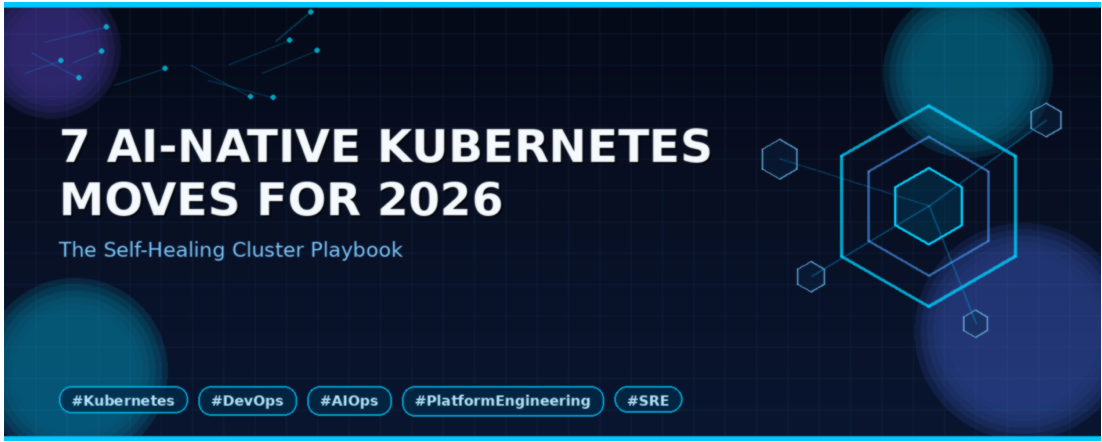The image size is (1102, 442).
Task: Click the central nested hexagon graphic
Action: click(x=928, y=206)
